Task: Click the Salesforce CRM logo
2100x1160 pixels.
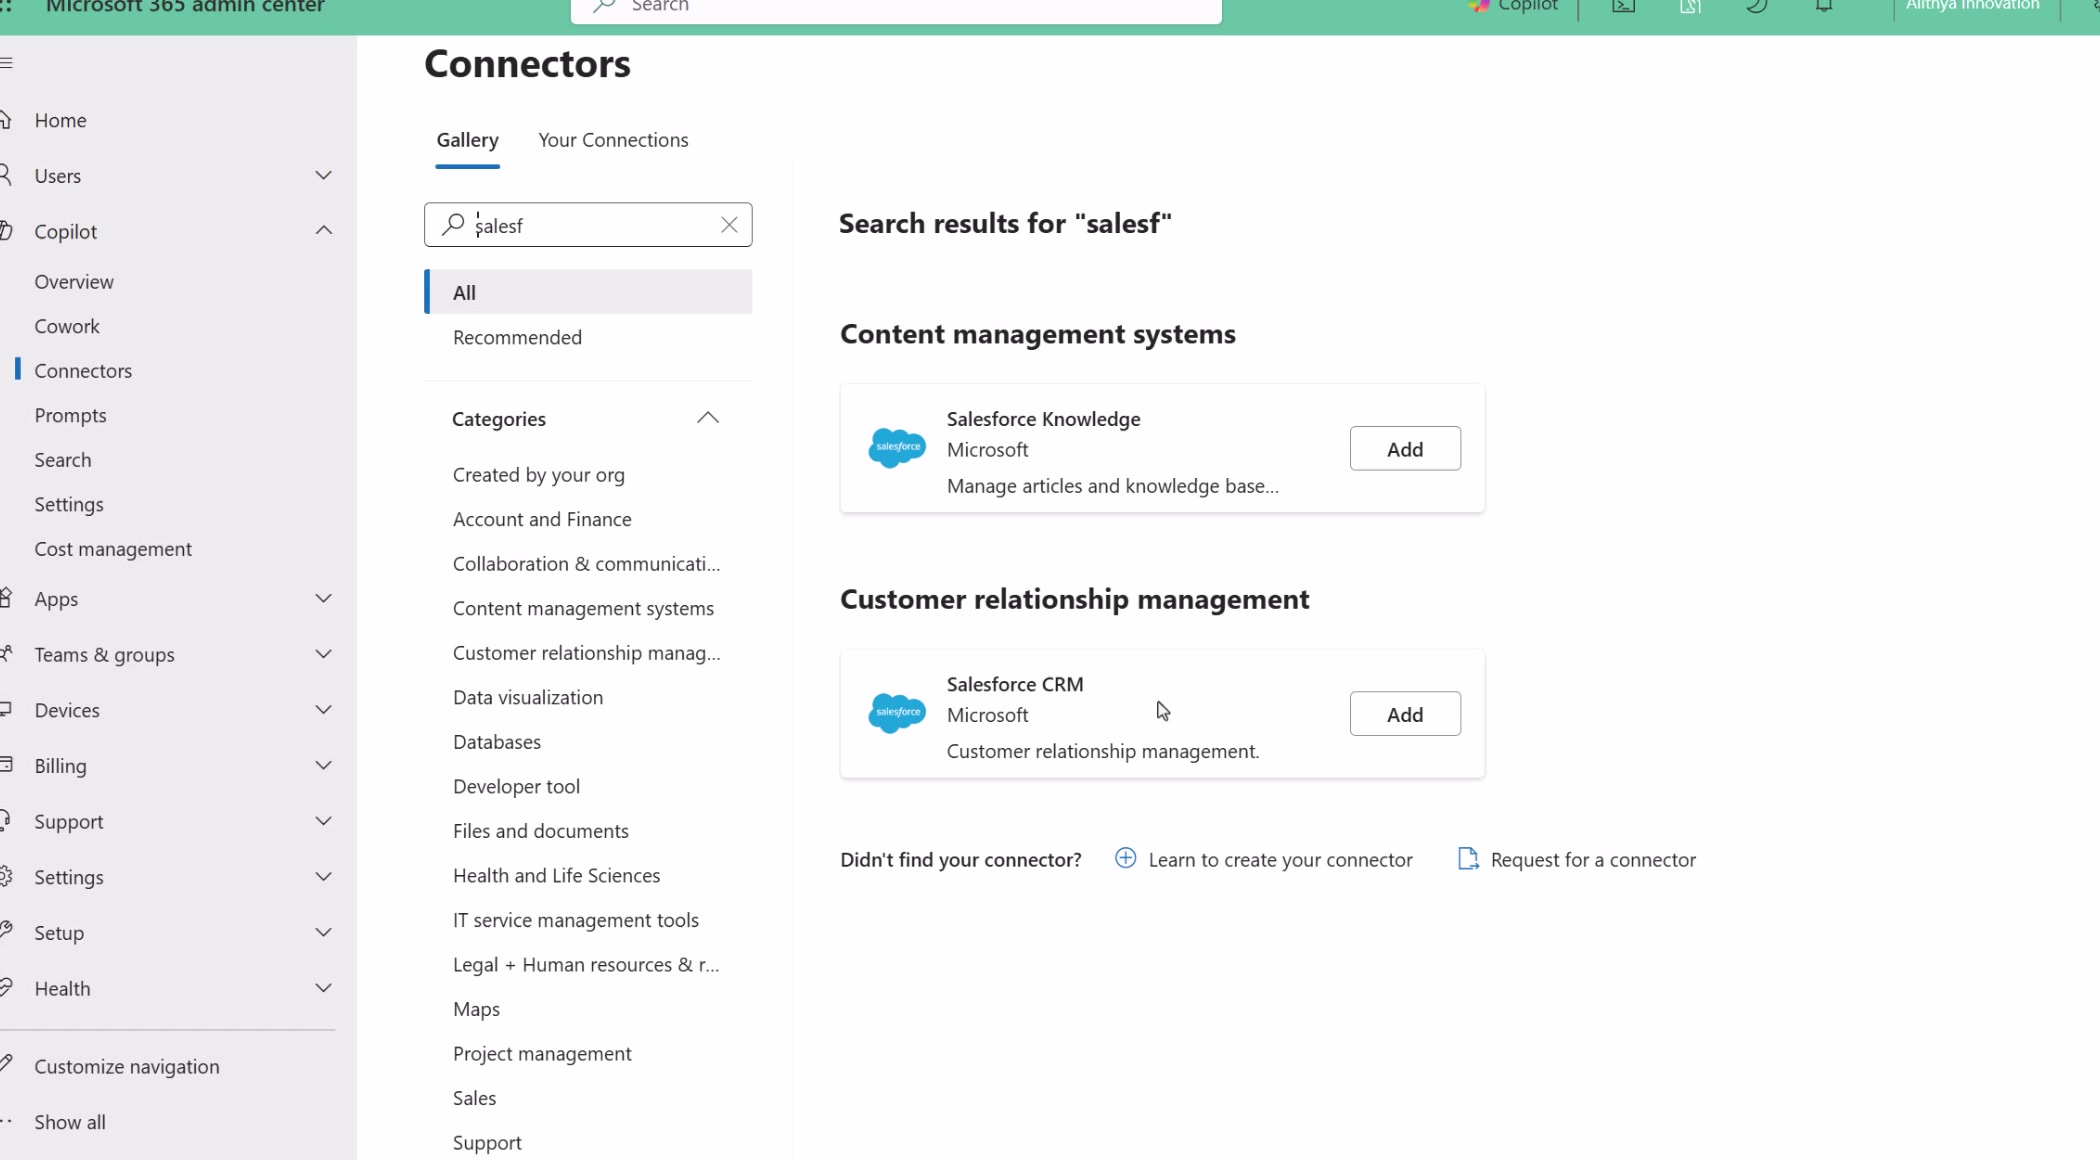Action: (x=897, y=712)
